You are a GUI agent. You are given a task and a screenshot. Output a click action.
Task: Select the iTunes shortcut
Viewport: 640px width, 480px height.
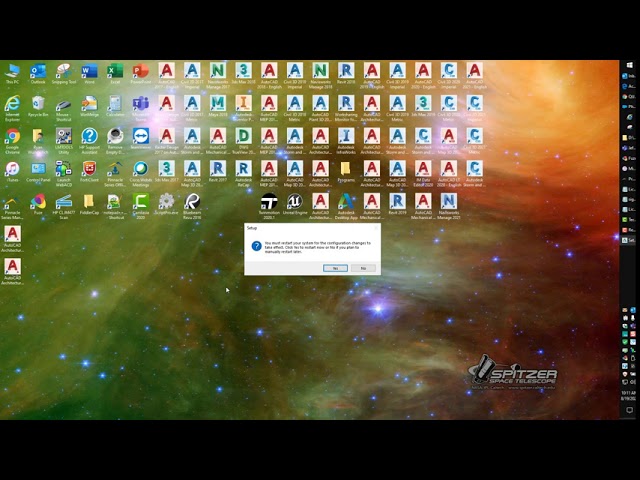point(12,172)
